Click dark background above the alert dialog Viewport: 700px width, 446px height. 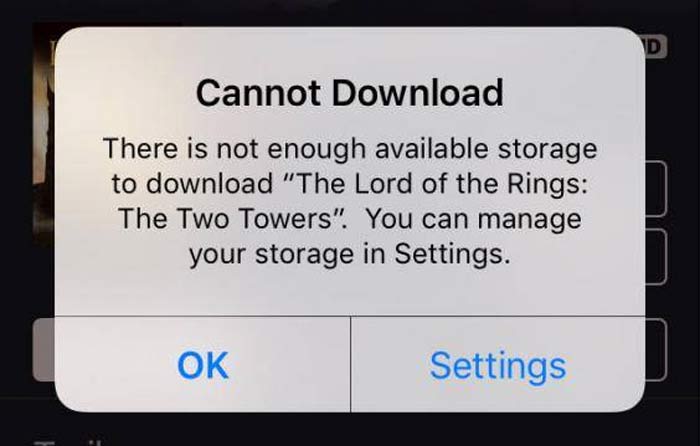point(350,12)
